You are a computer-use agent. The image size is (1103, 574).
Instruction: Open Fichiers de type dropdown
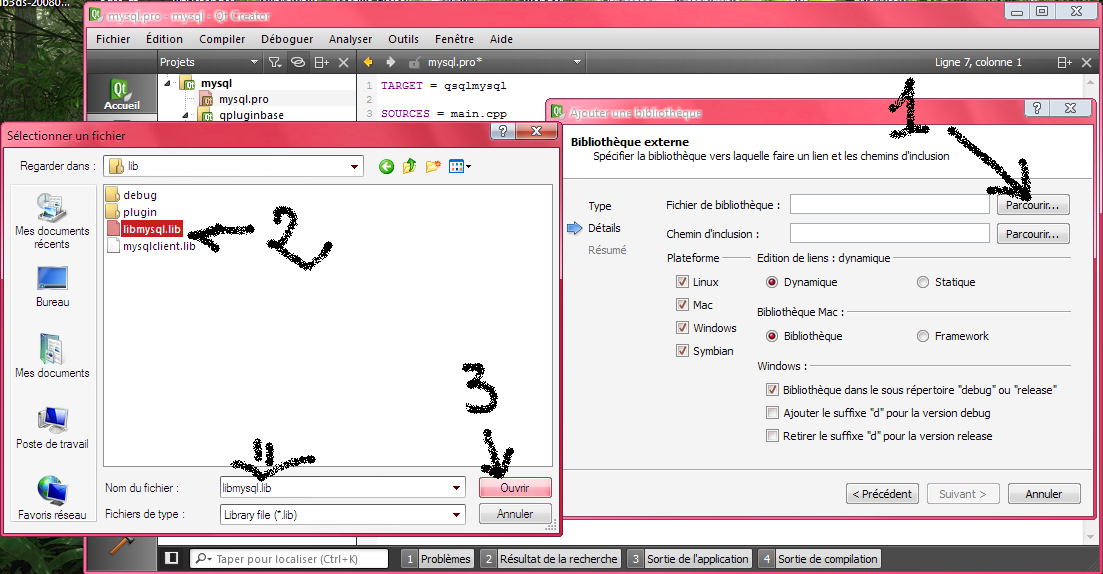tap(457, 515)
